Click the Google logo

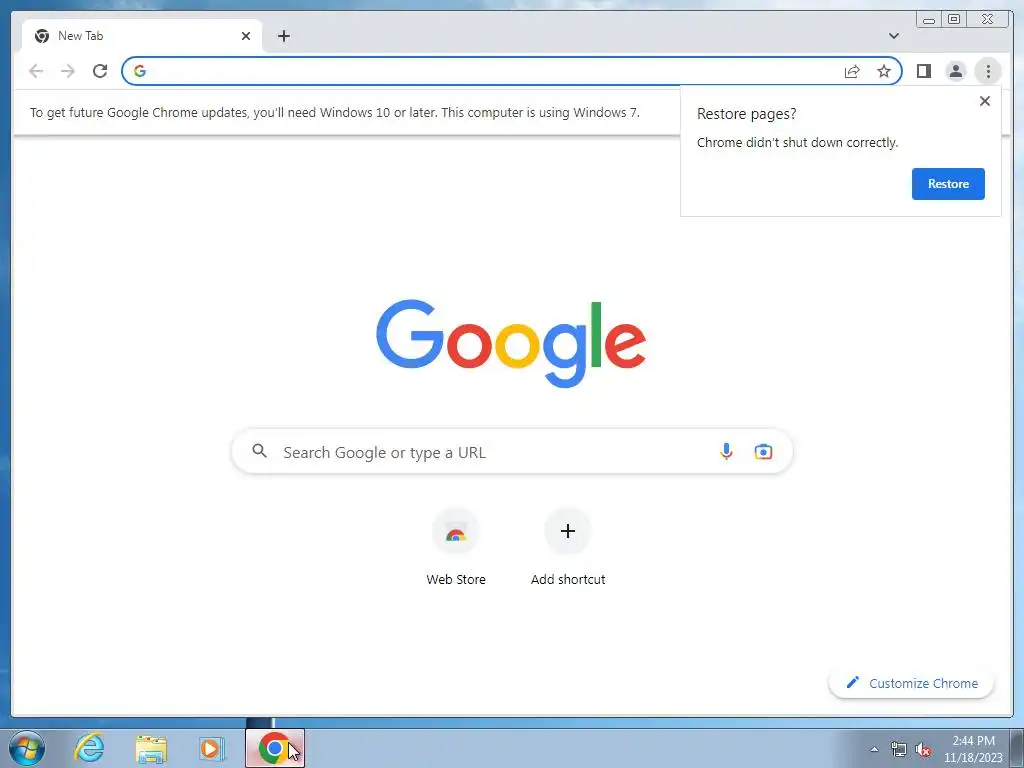(511, 343)
